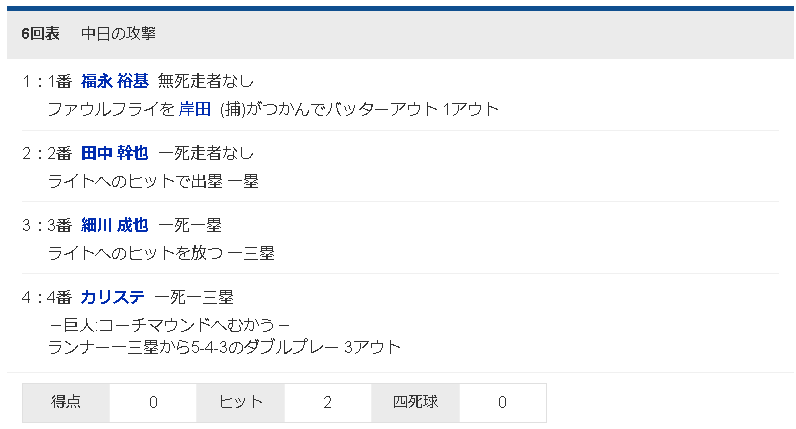The width and height of the screenshot is (796, 429).
Task: Open 田中 幹也 player profile link
Action: tap(114, 153)
